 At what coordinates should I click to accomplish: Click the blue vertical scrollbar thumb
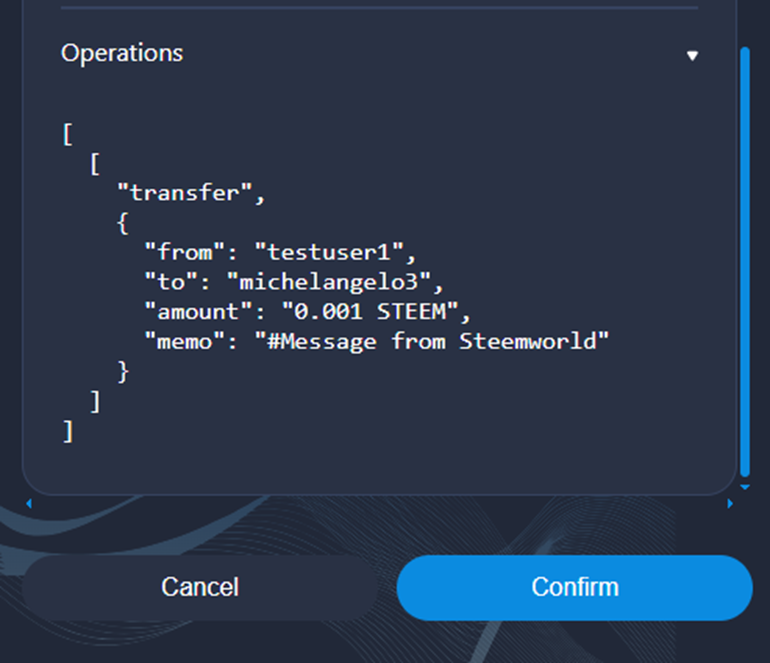click(744, 260)
